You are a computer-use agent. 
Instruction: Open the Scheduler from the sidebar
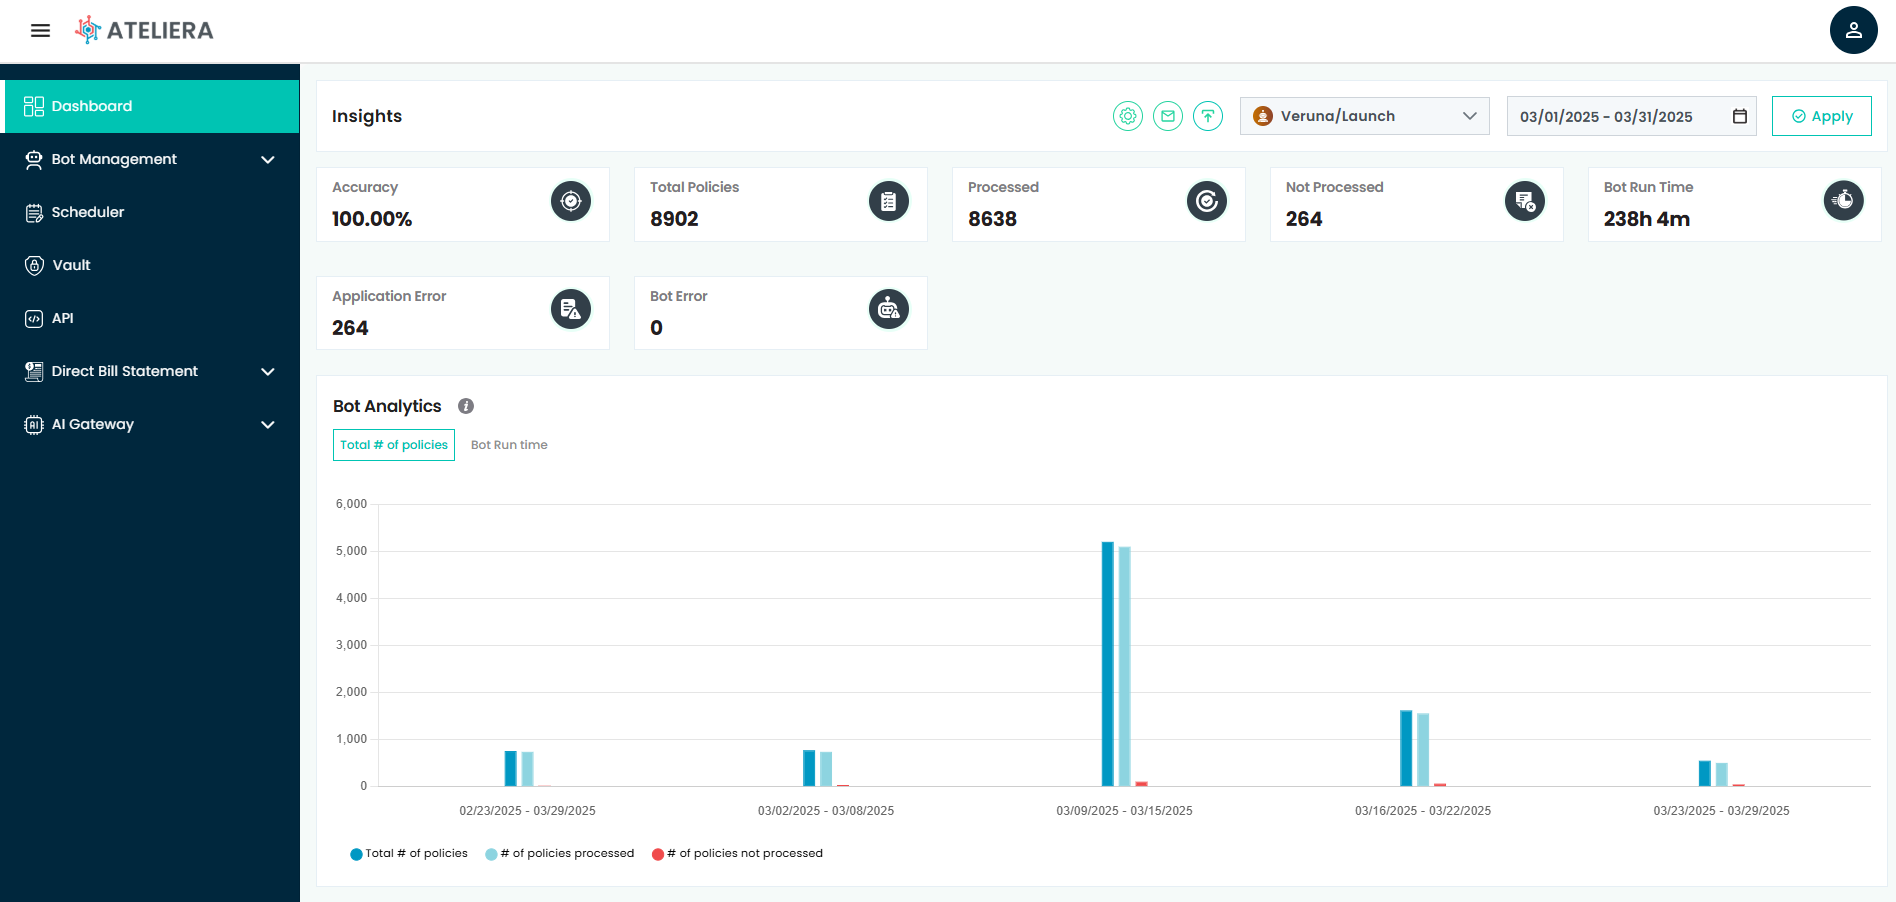point(88,212)
